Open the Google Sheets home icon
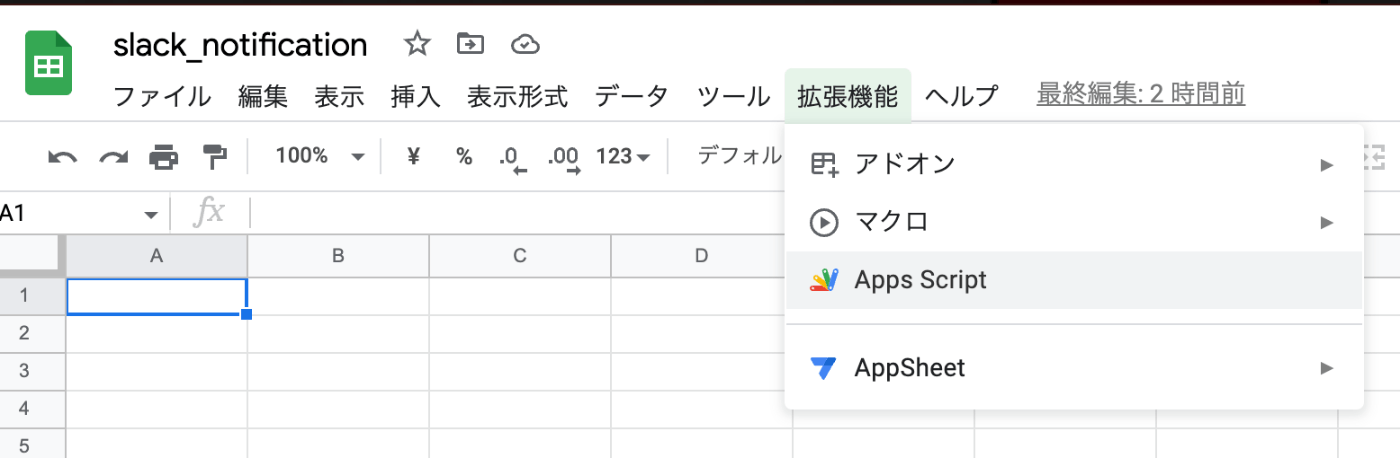The image size is (1400, 458). 49,65
